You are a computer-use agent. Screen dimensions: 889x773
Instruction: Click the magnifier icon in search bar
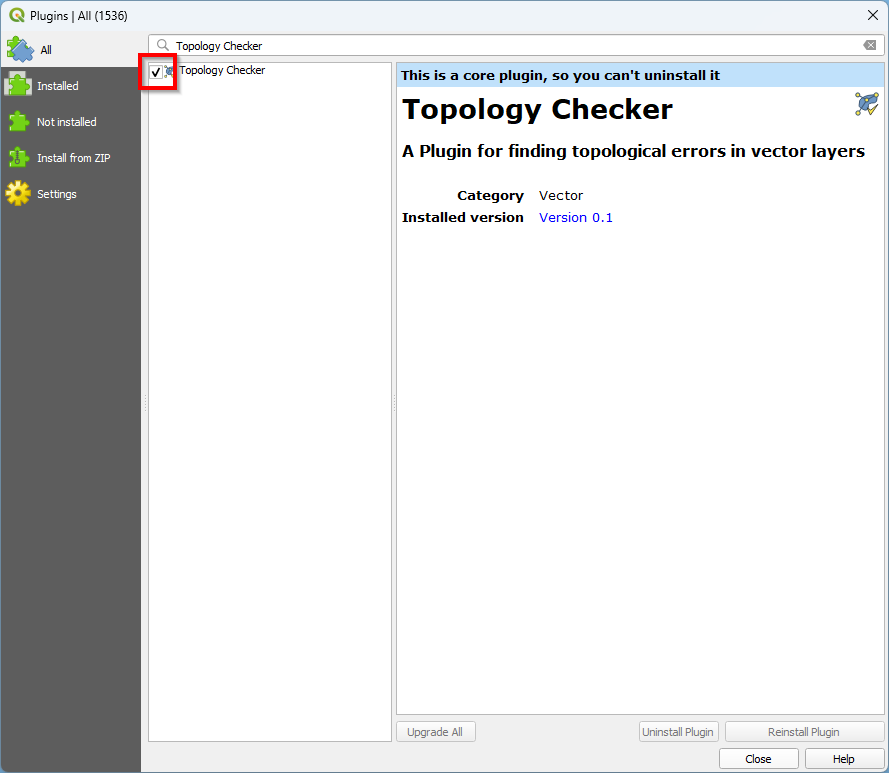[x=163, y=46]
